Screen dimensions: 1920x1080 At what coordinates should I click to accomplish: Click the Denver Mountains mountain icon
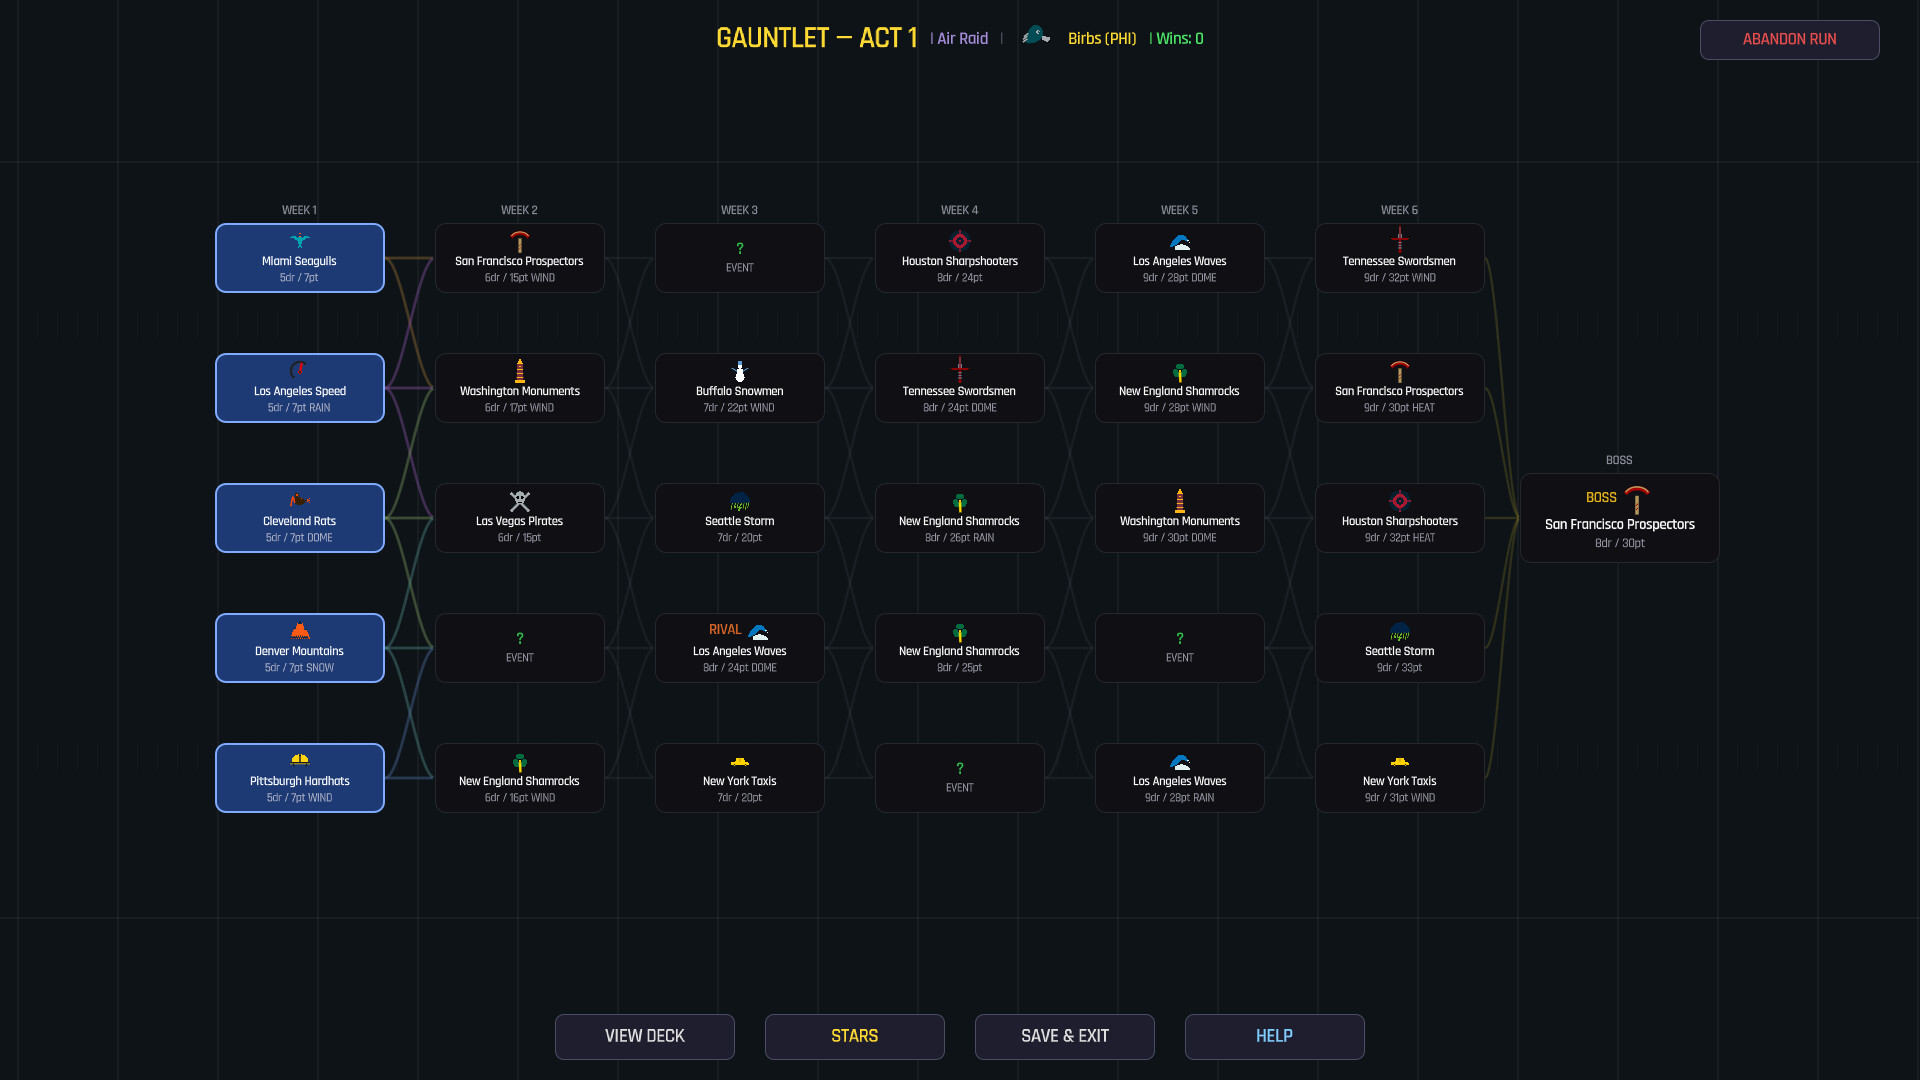point(299,631)
